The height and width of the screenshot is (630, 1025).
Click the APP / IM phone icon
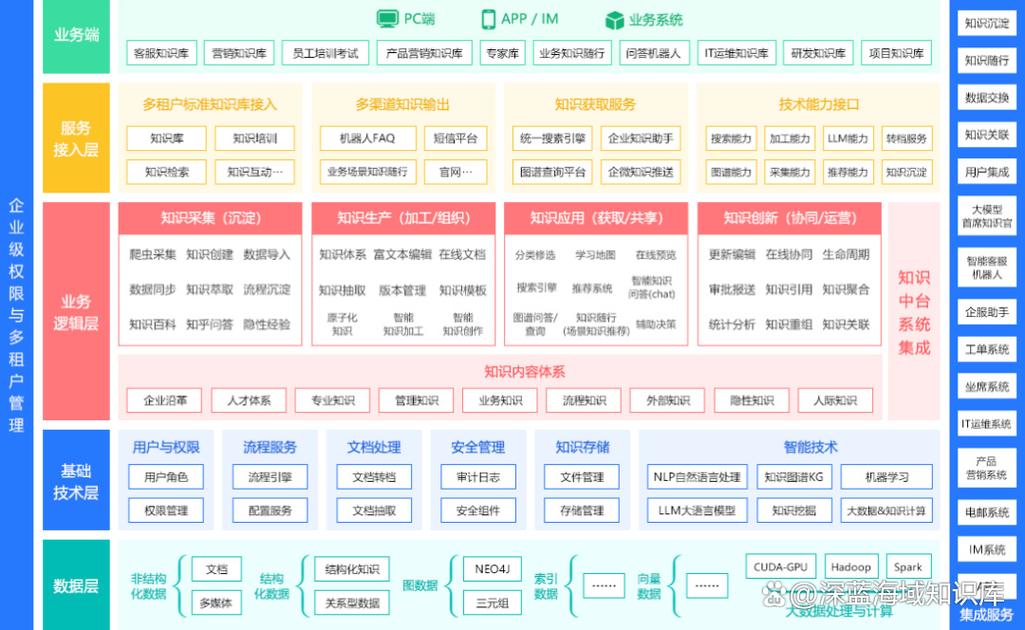coord(488,19)
